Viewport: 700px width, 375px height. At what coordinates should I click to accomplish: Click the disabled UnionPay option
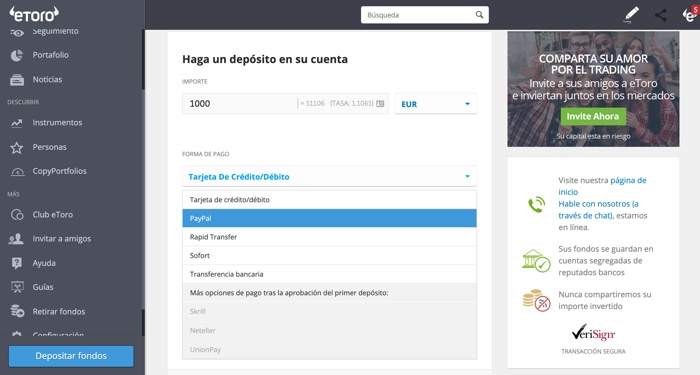(329, 350)
